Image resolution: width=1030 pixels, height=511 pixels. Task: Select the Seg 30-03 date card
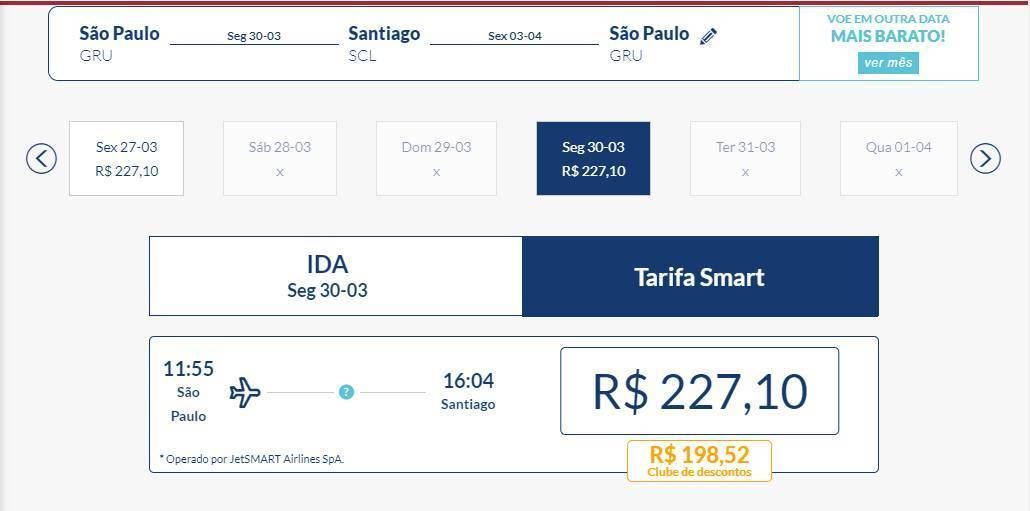593,158
